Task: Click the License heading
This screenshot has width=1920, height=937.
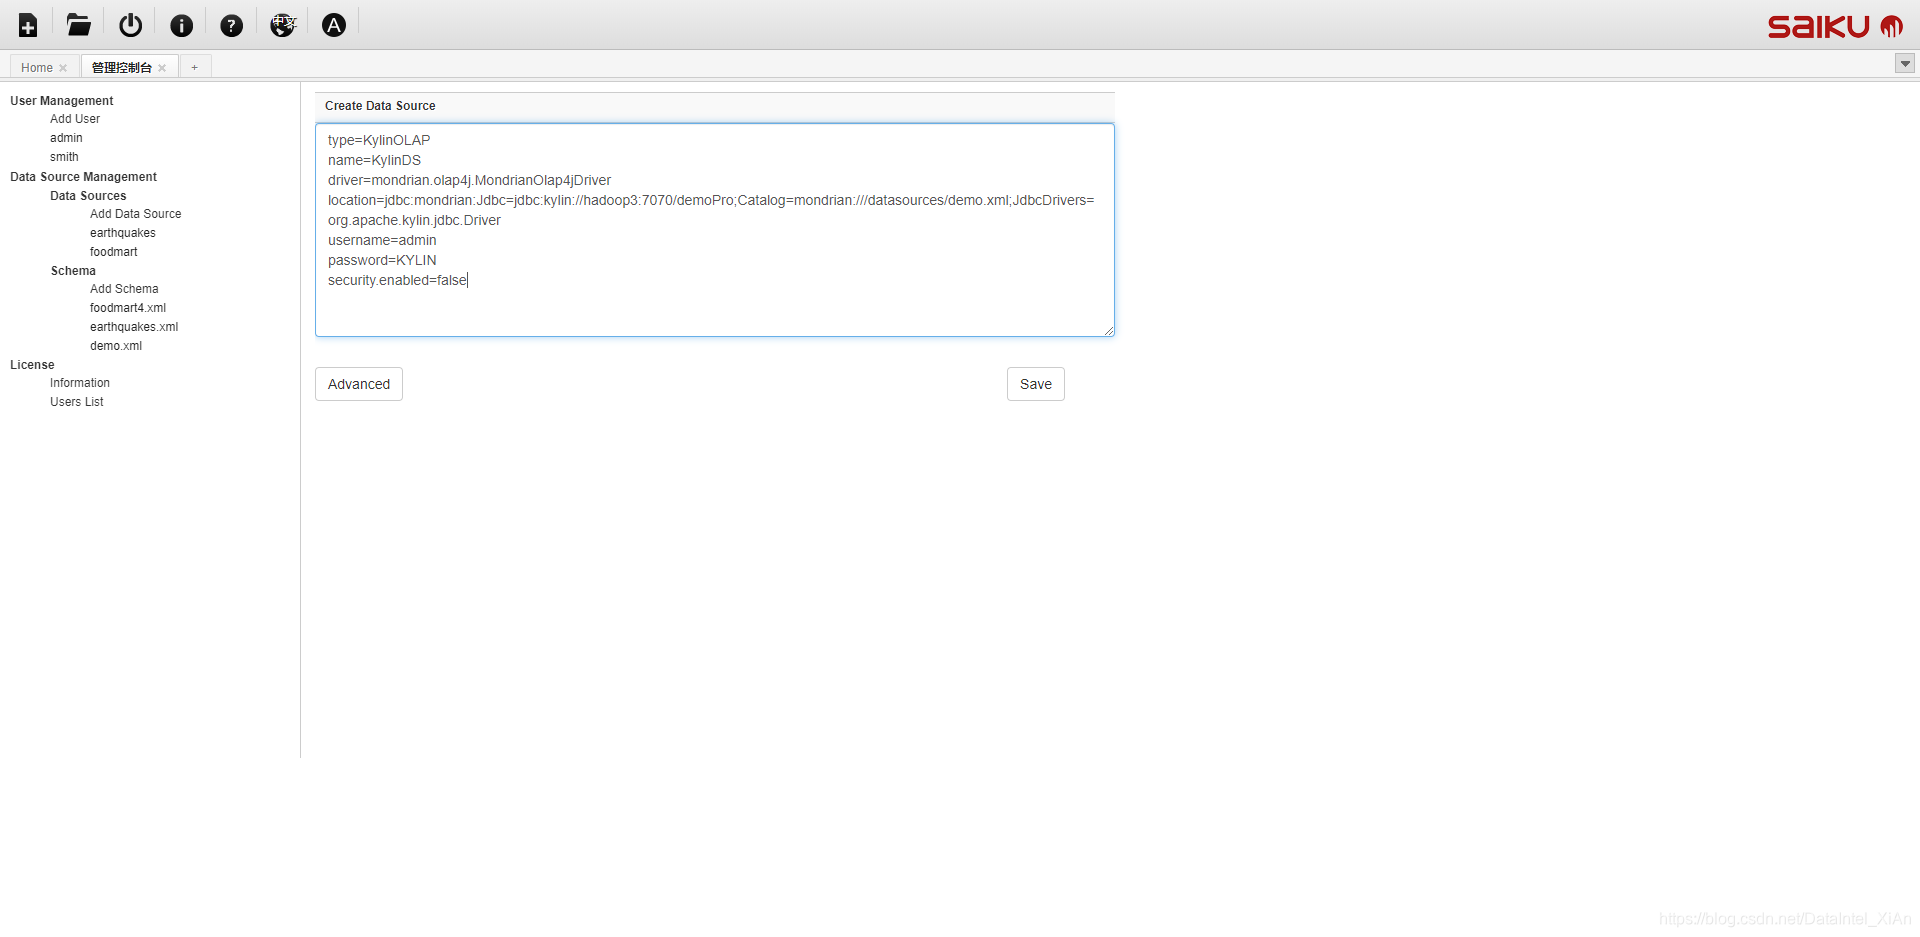Action: click(x=32, y=365)
